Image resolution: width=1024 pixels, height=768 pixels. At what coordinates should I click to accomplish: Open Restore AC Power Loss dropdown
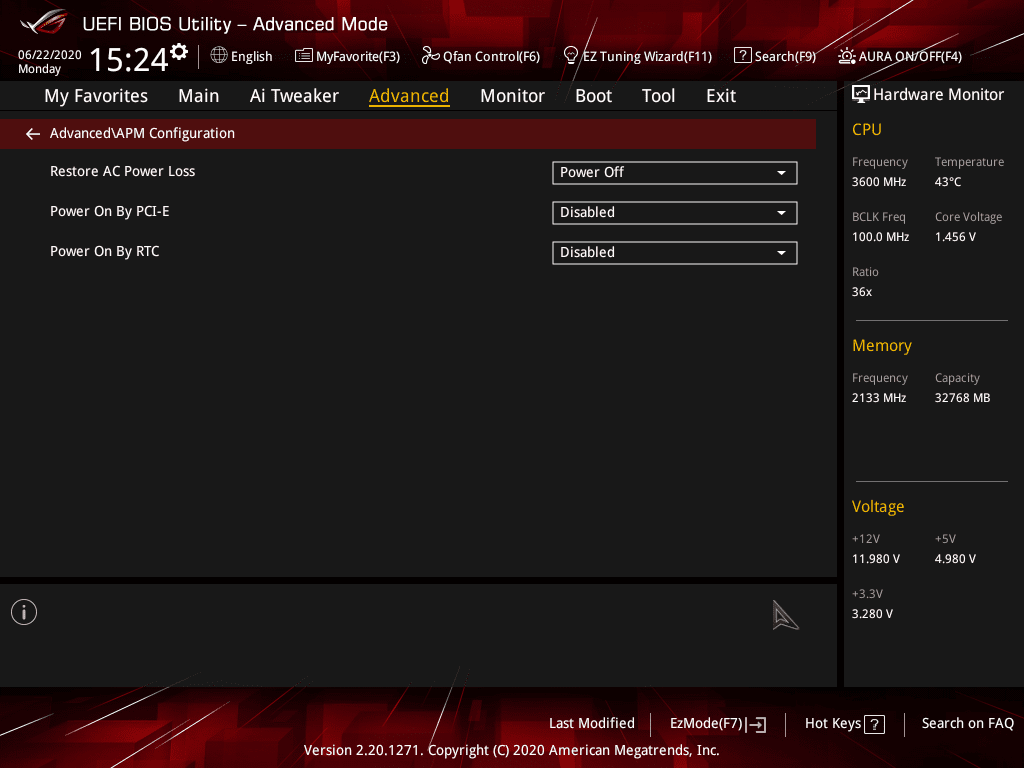[x=675, y=172]
